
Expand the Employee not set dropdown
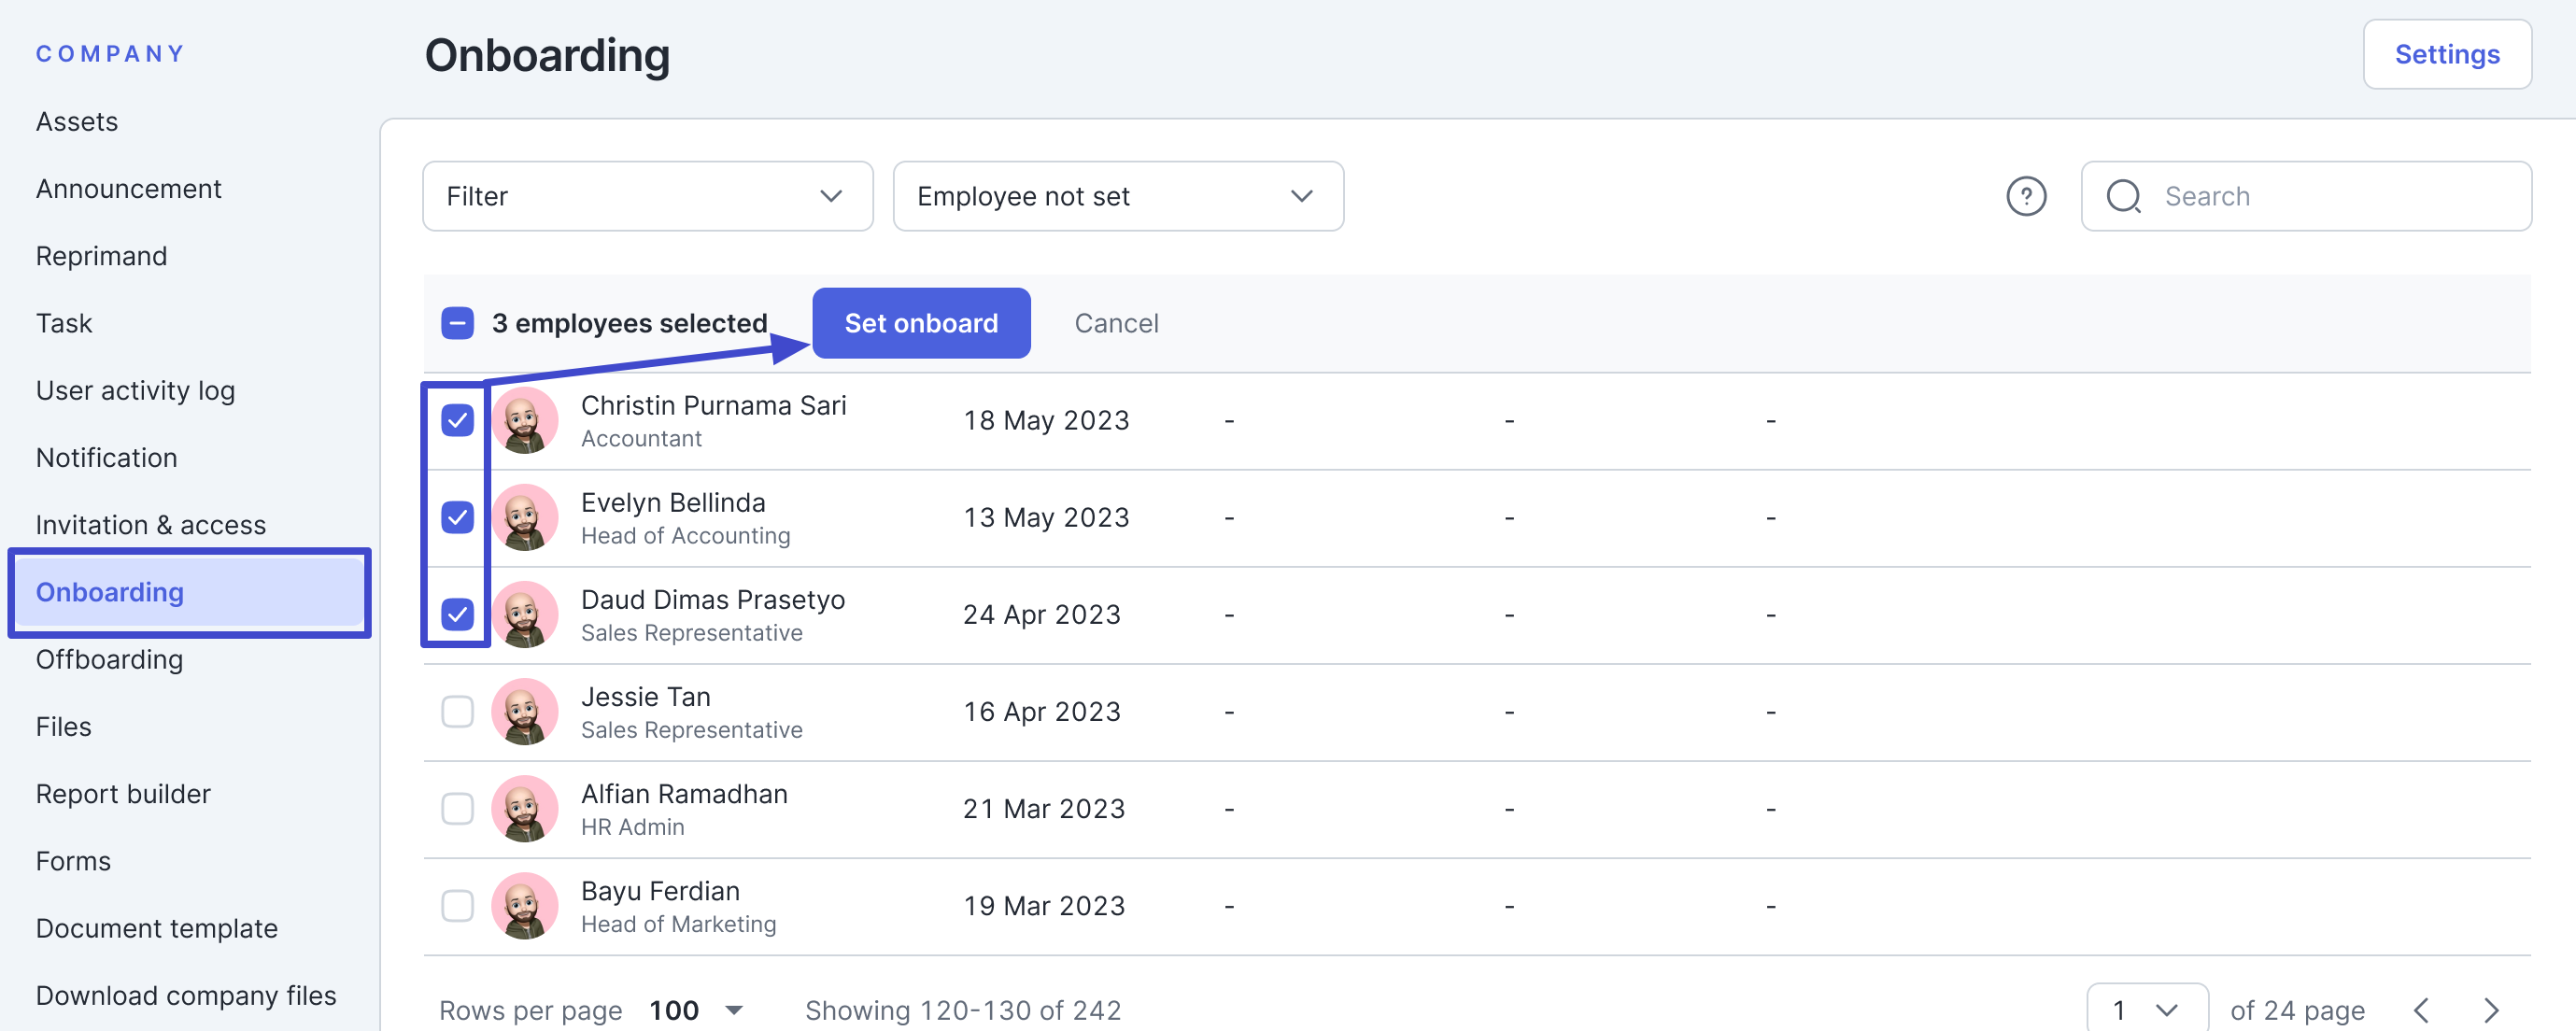coord(1117,196)
